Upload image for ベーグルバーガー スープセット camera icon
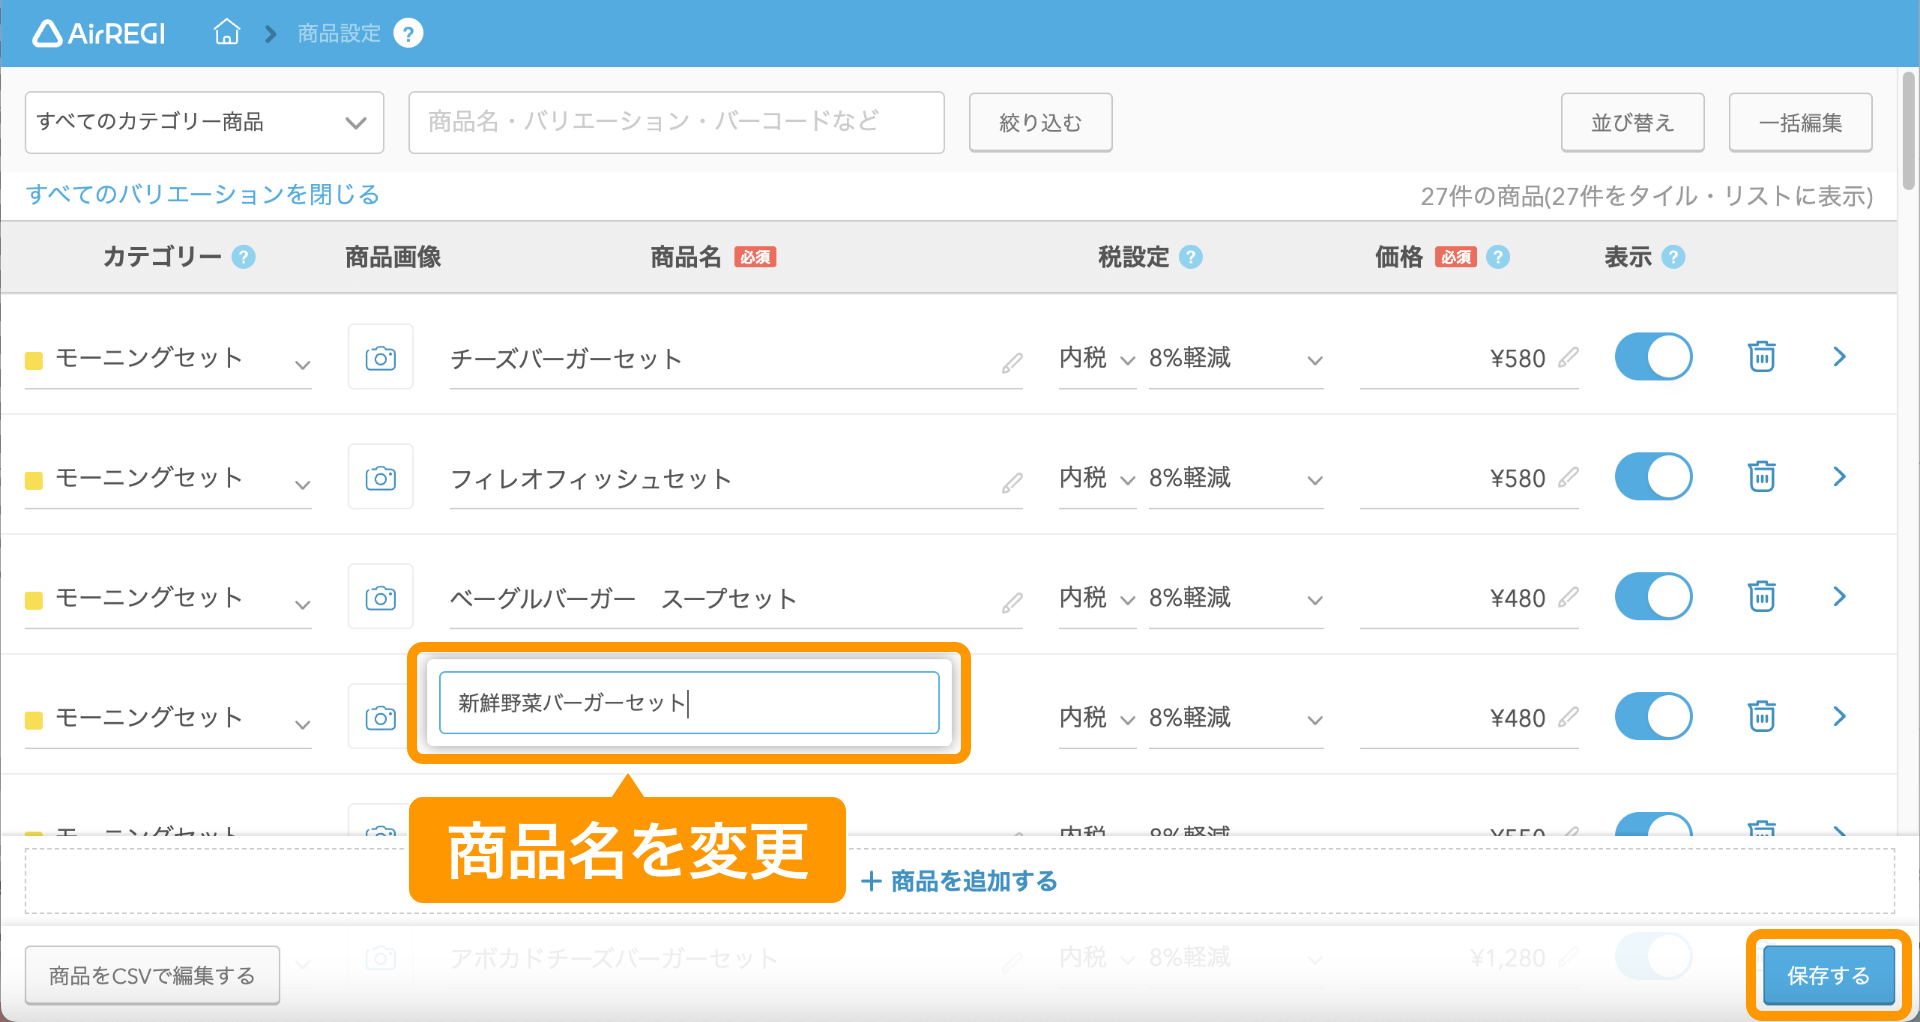 click(x=380, y=597)
